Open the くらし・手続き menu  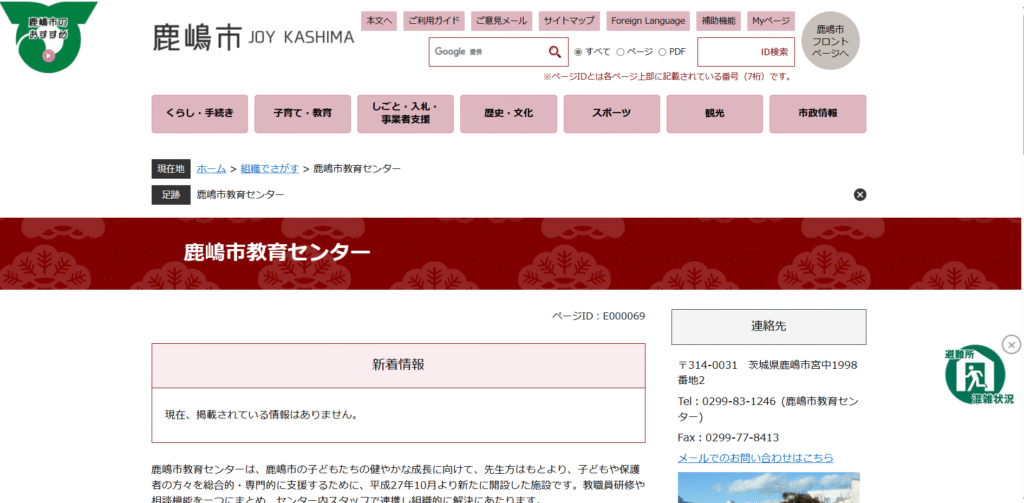click(x=199, y=114)
